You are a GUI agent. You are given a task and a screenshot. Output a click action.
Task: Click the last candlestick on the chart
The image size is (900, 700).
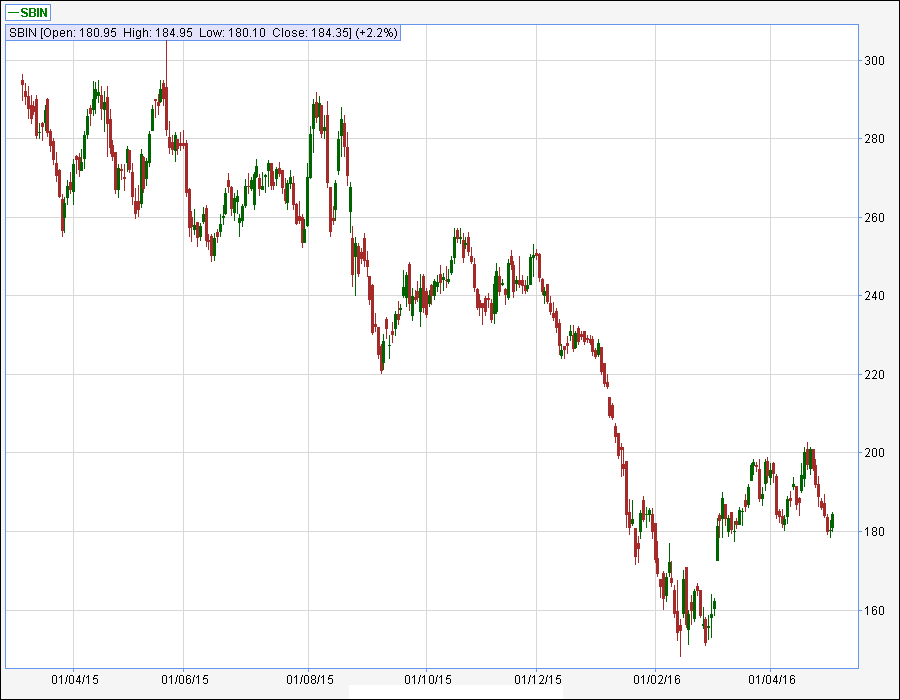coord(832,521)
